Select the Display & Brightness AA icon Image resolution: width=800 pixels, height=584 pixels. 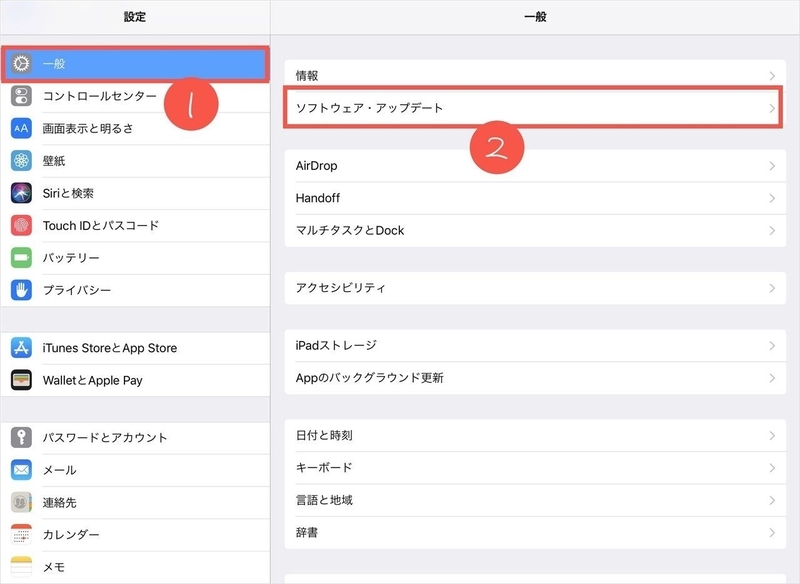click(x=22, y=129)
